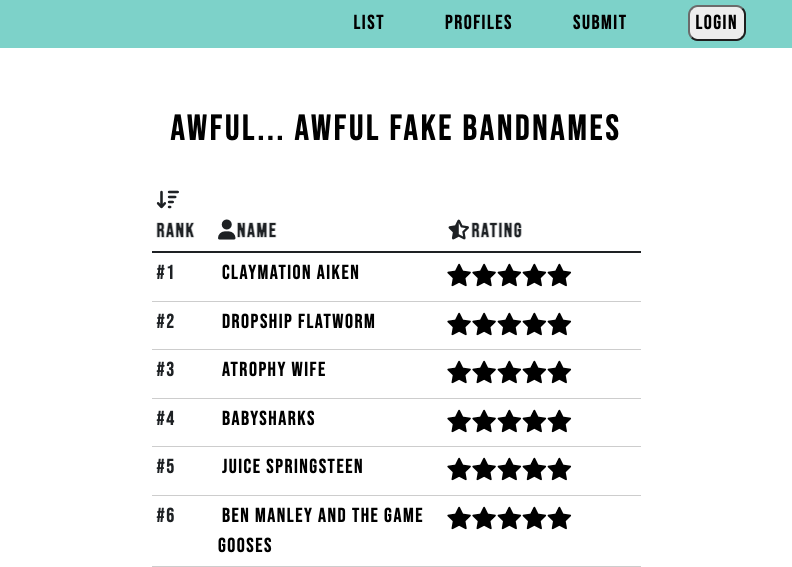The height and width of the screenshot is (567, 792).
Task: Click third star for Atrophy Wife
Action: [509, 373]
